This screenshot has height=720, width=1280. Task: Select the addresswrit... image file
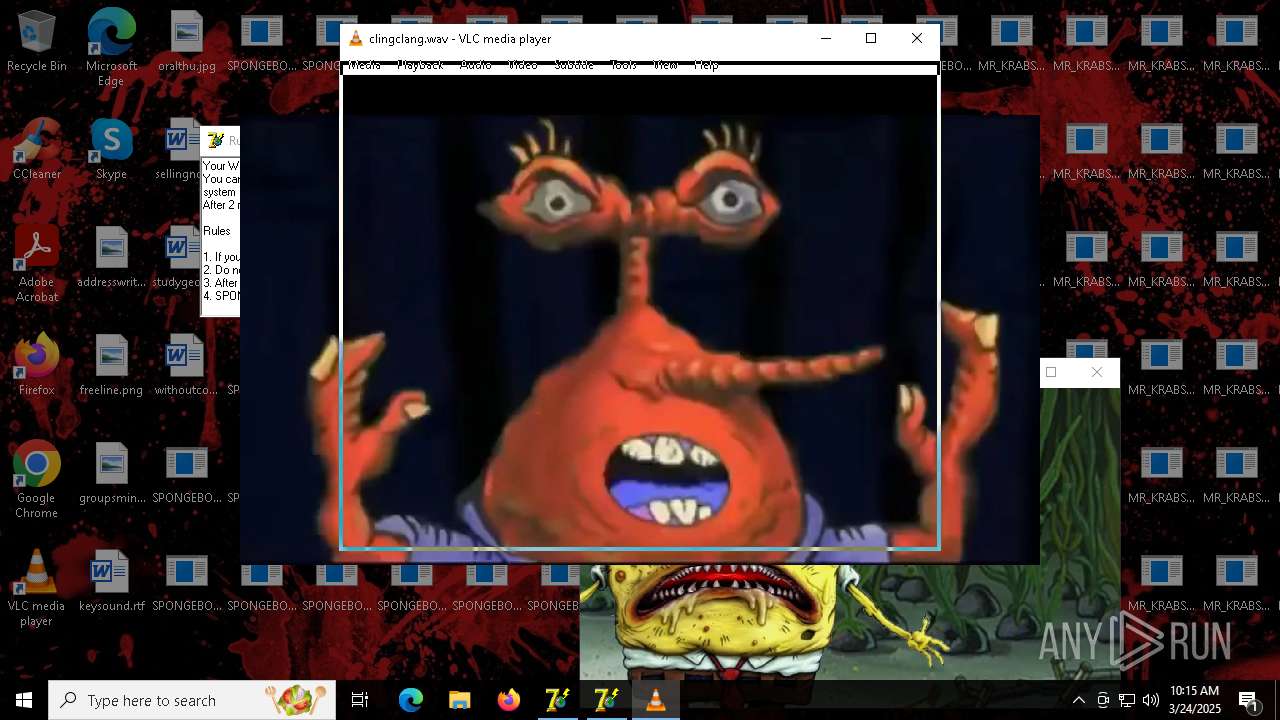111,258
